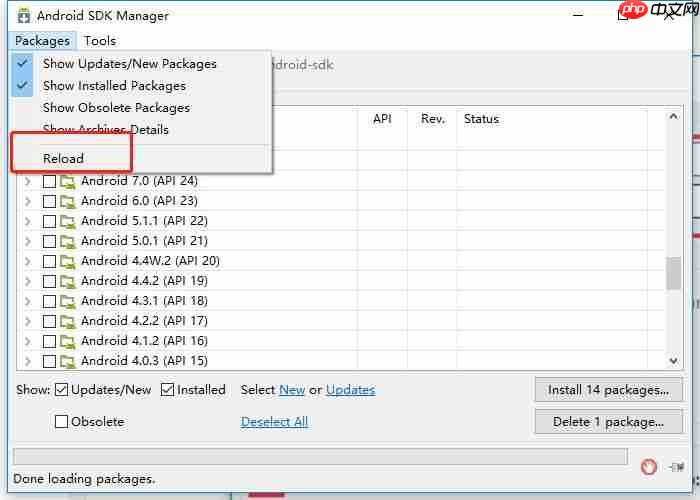Click the Done loading packages status text
Viewport: 700px width, 500px height.
point(84,479)
